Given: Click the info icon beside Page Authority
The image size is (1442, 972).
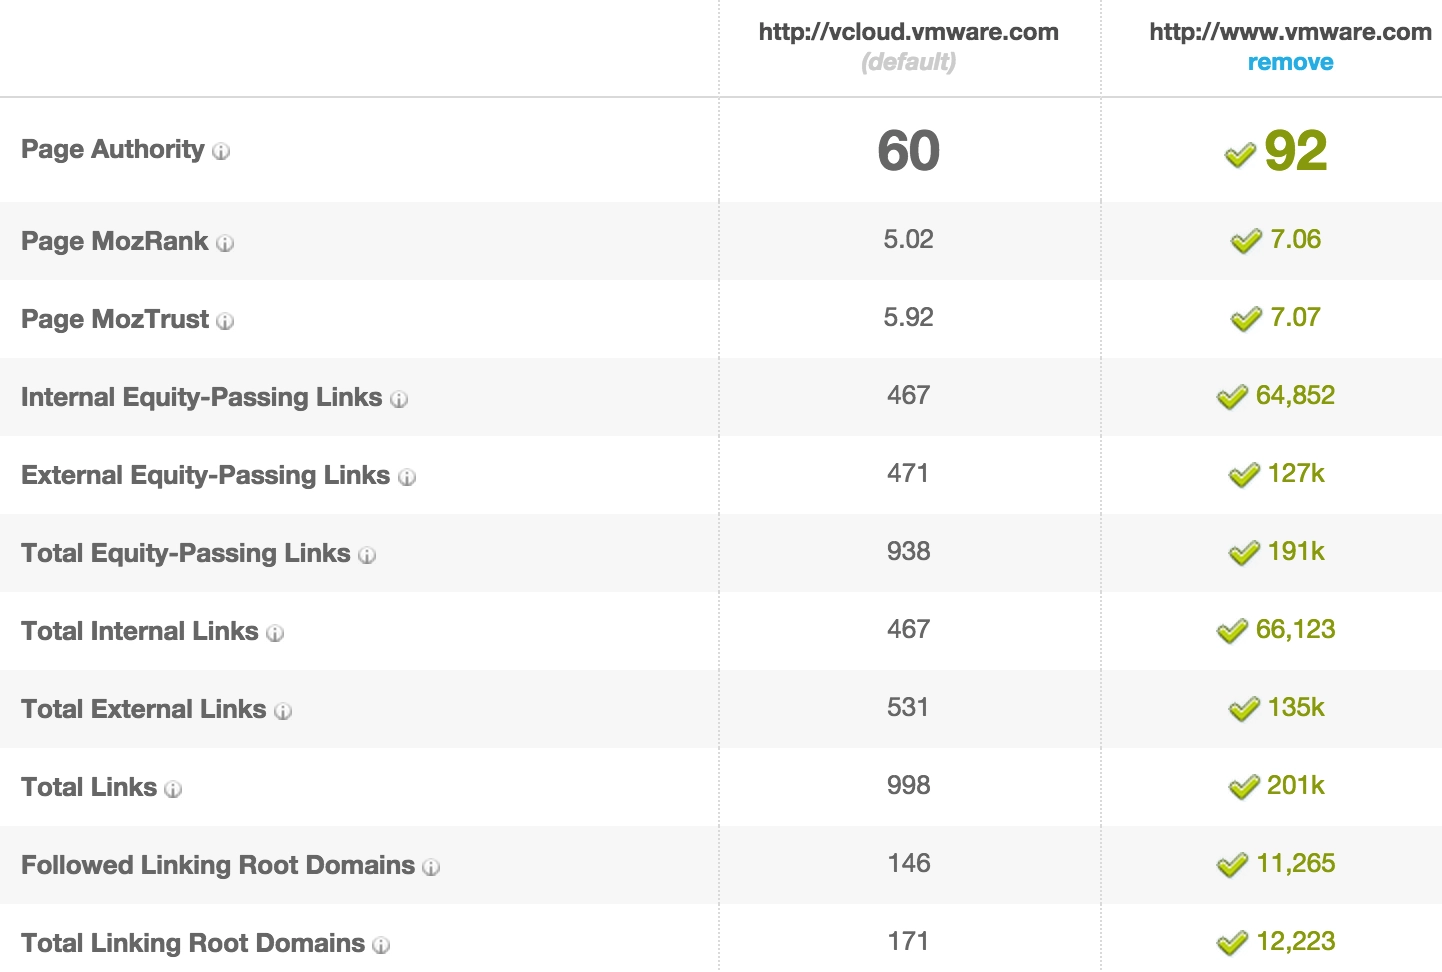Looking at the screenshot, I should coord(221,152).
